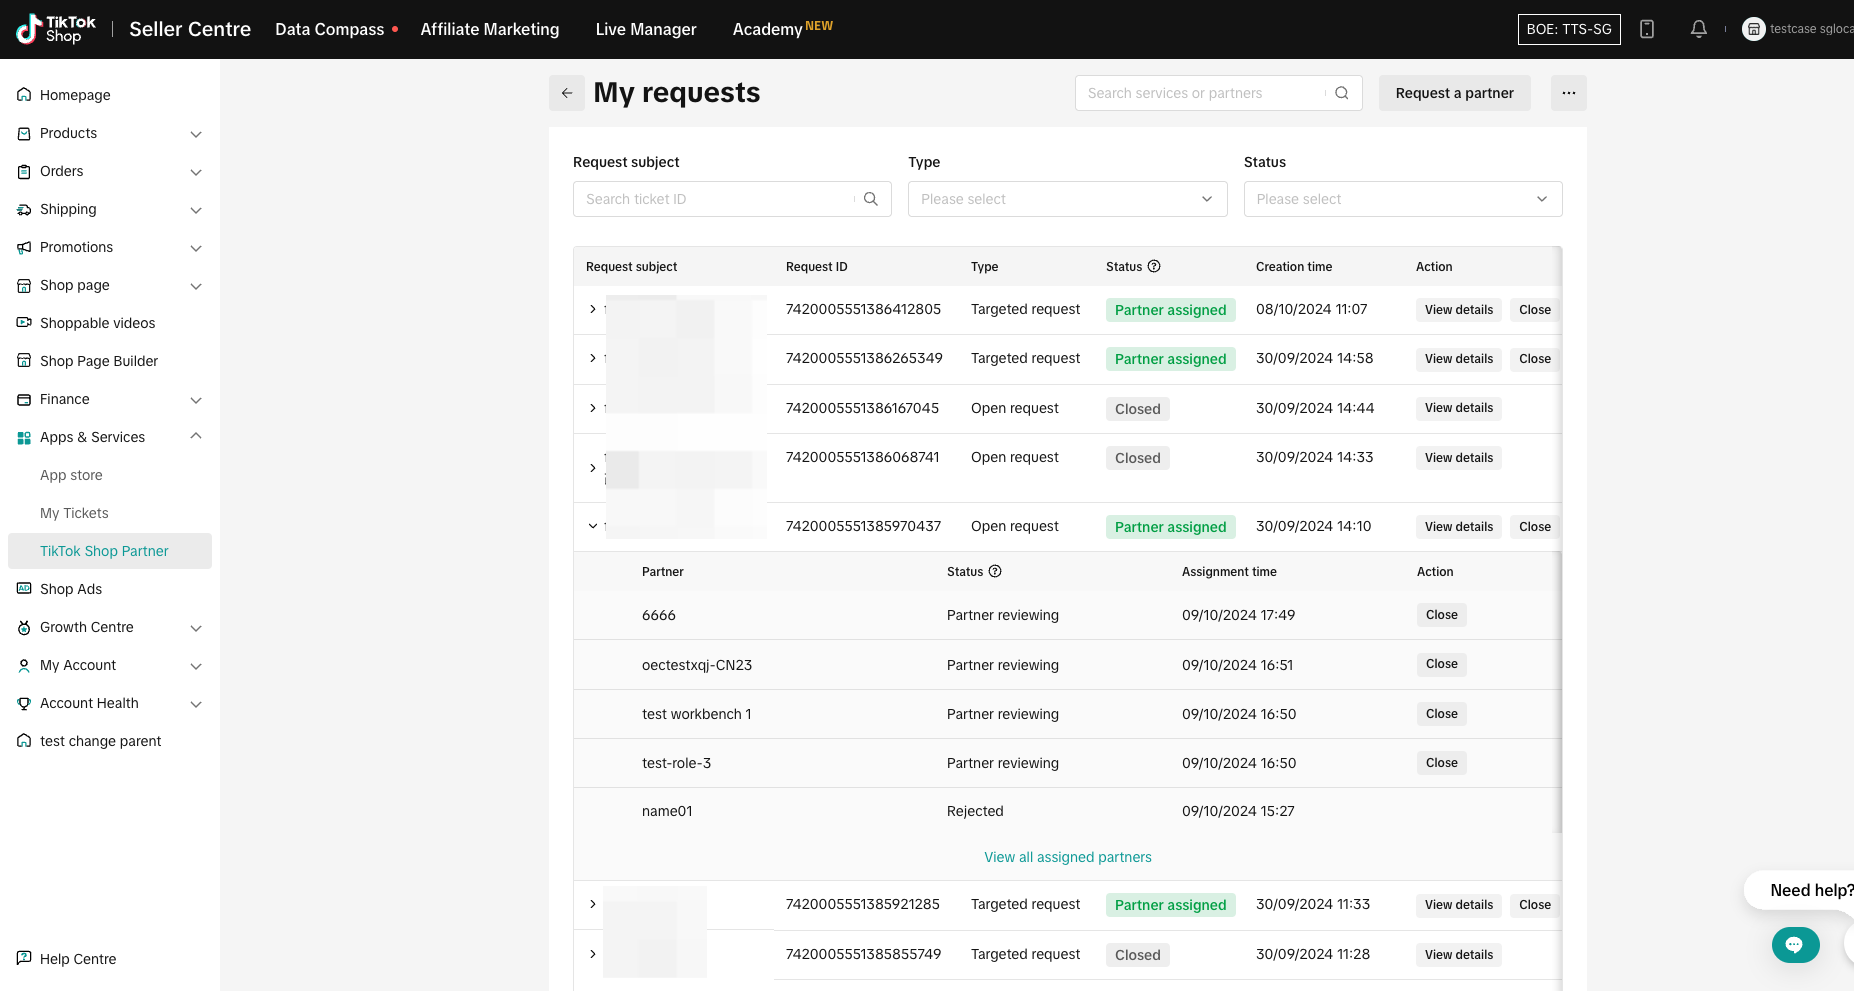Open the Type dropdown filter
Image resolution: width=1854 pixels, height=991 pixels.
1067,199
